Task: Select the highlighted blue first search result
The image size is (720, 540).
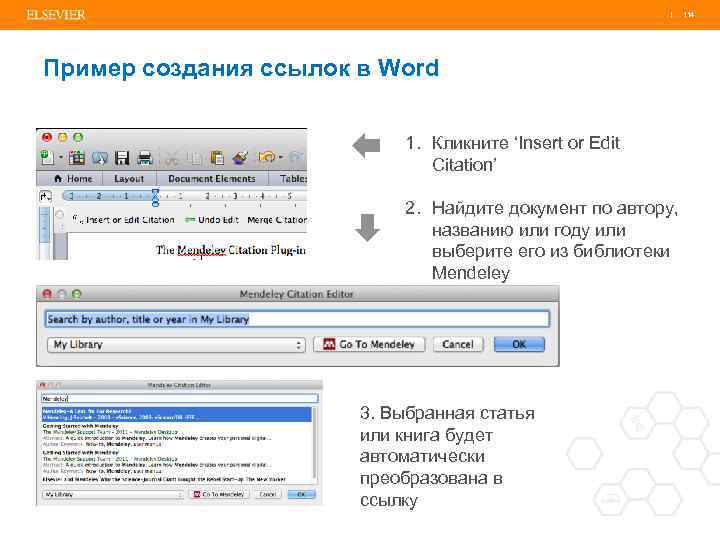Action: click(x=176, y=414)
